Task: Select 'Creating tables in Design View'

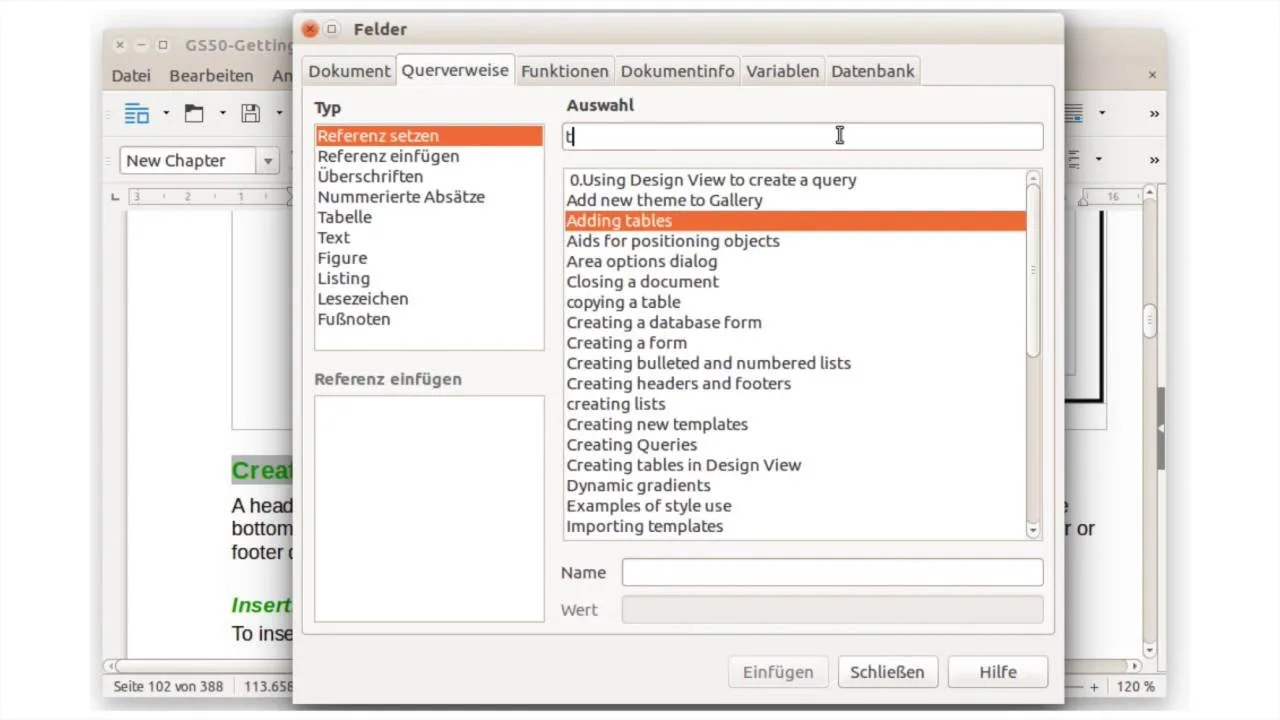Action: pyautogui.click(x=795, y=465)
